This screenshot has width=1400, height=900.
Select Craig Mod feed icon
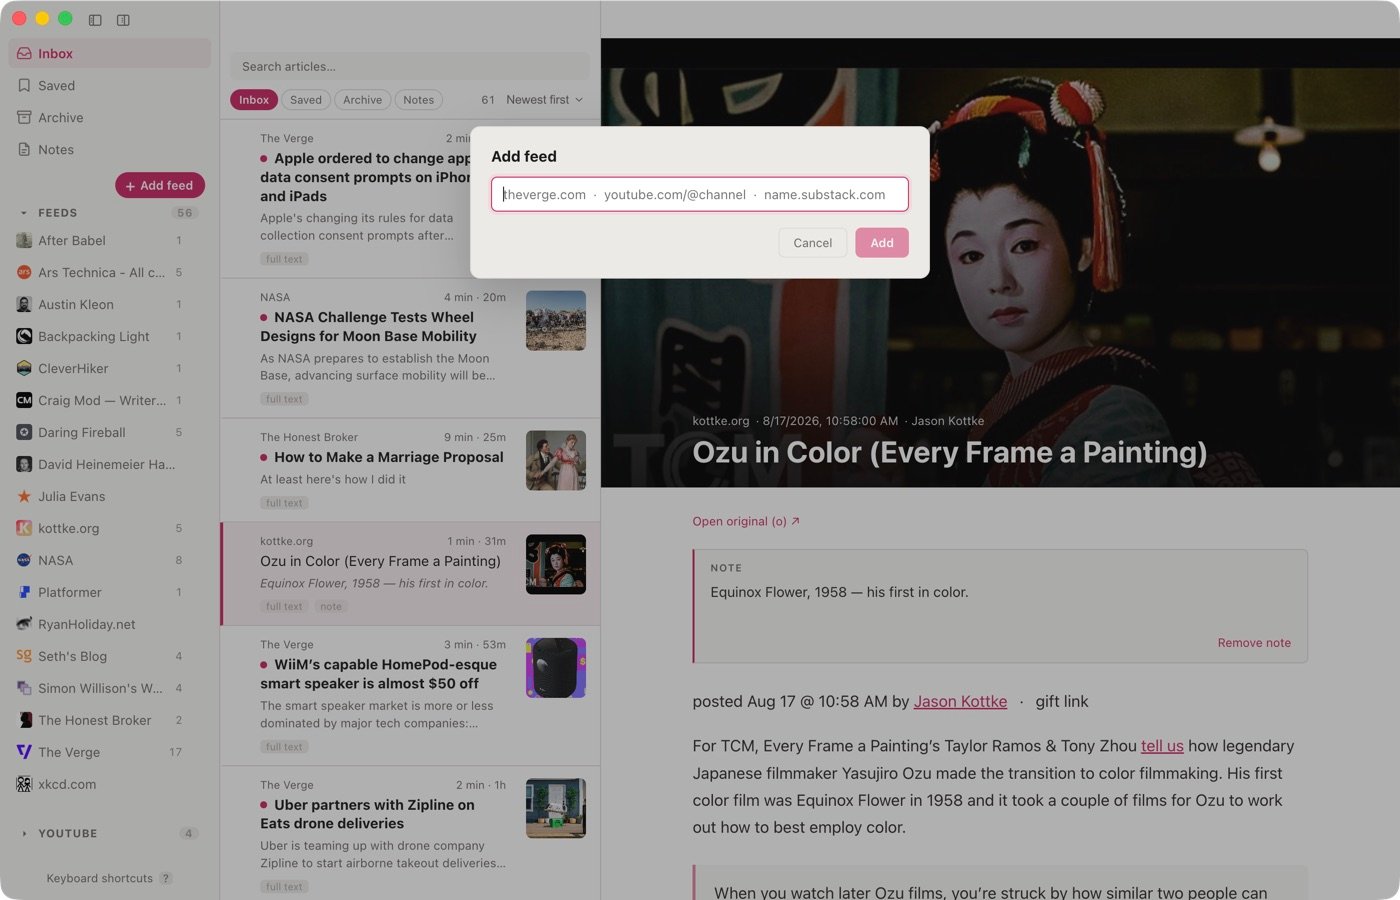point(24,401)
